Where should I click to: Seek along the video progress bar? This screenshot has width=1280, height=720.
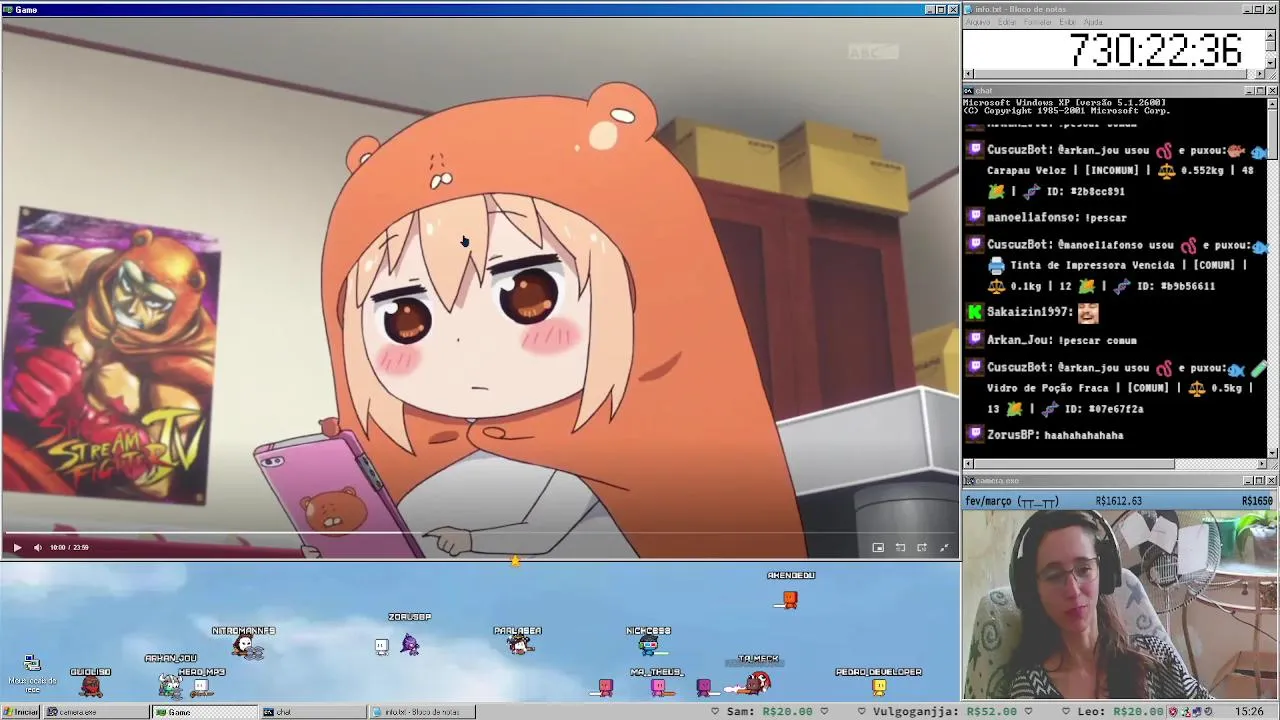coord(480,534)
